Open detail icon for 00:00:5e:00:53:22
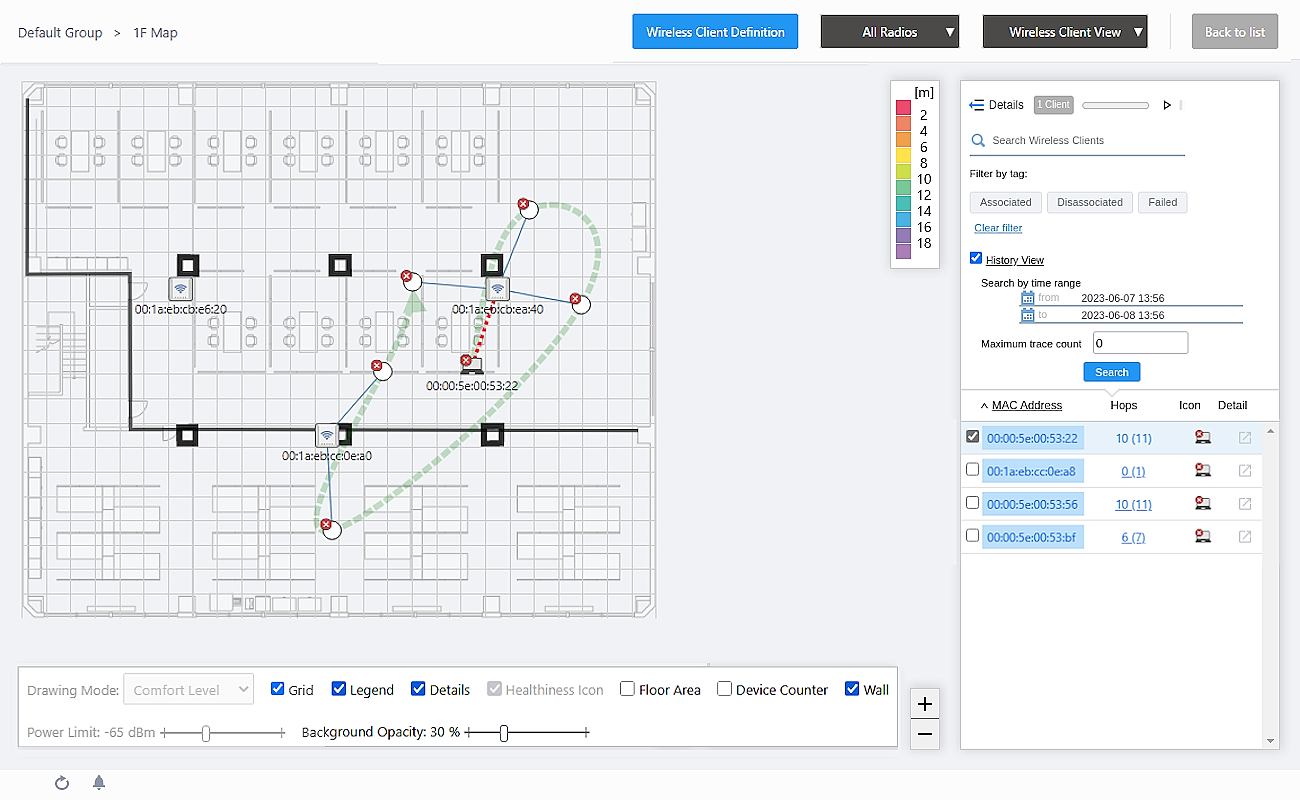1300x800 pixels. tap(1245, 438)
